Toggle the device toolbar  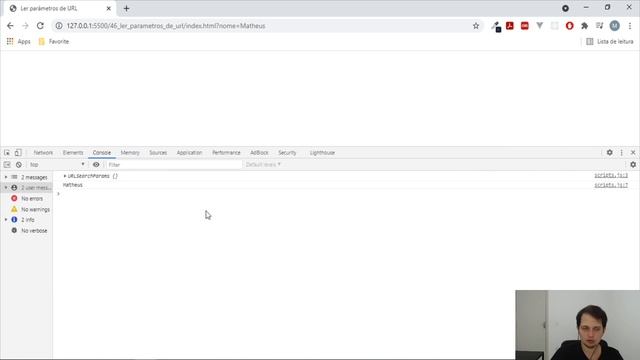18,153
